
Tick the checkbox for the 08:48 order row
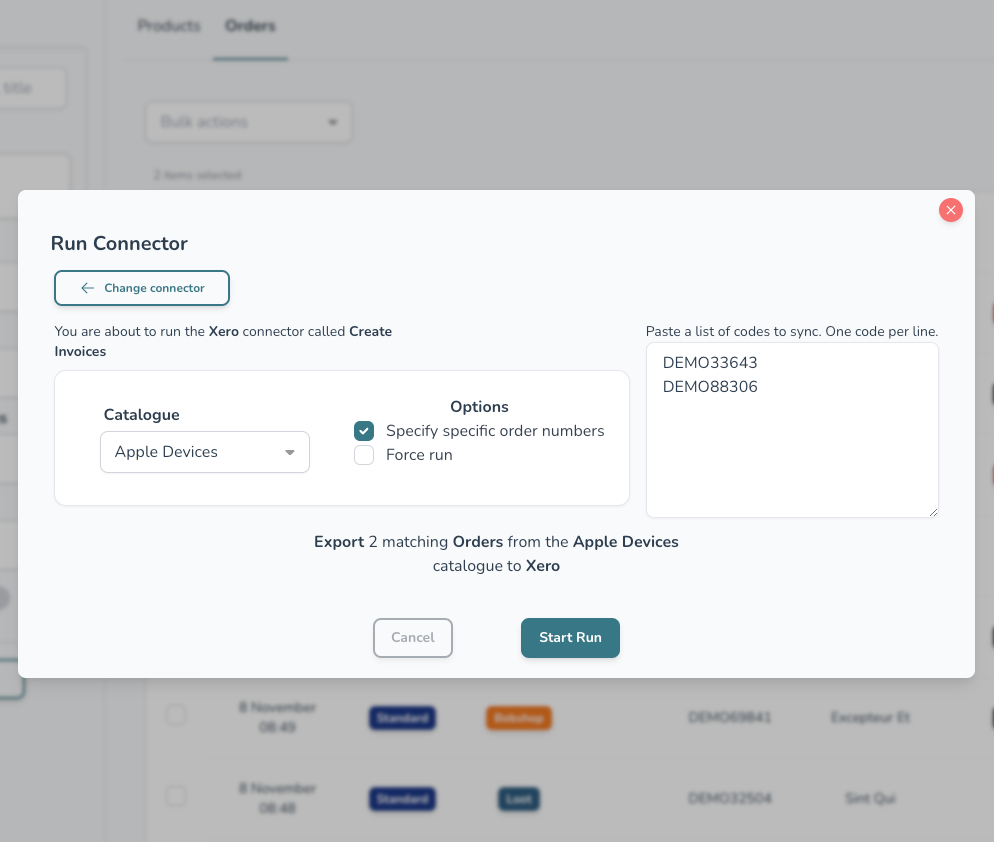pos(176,796)
